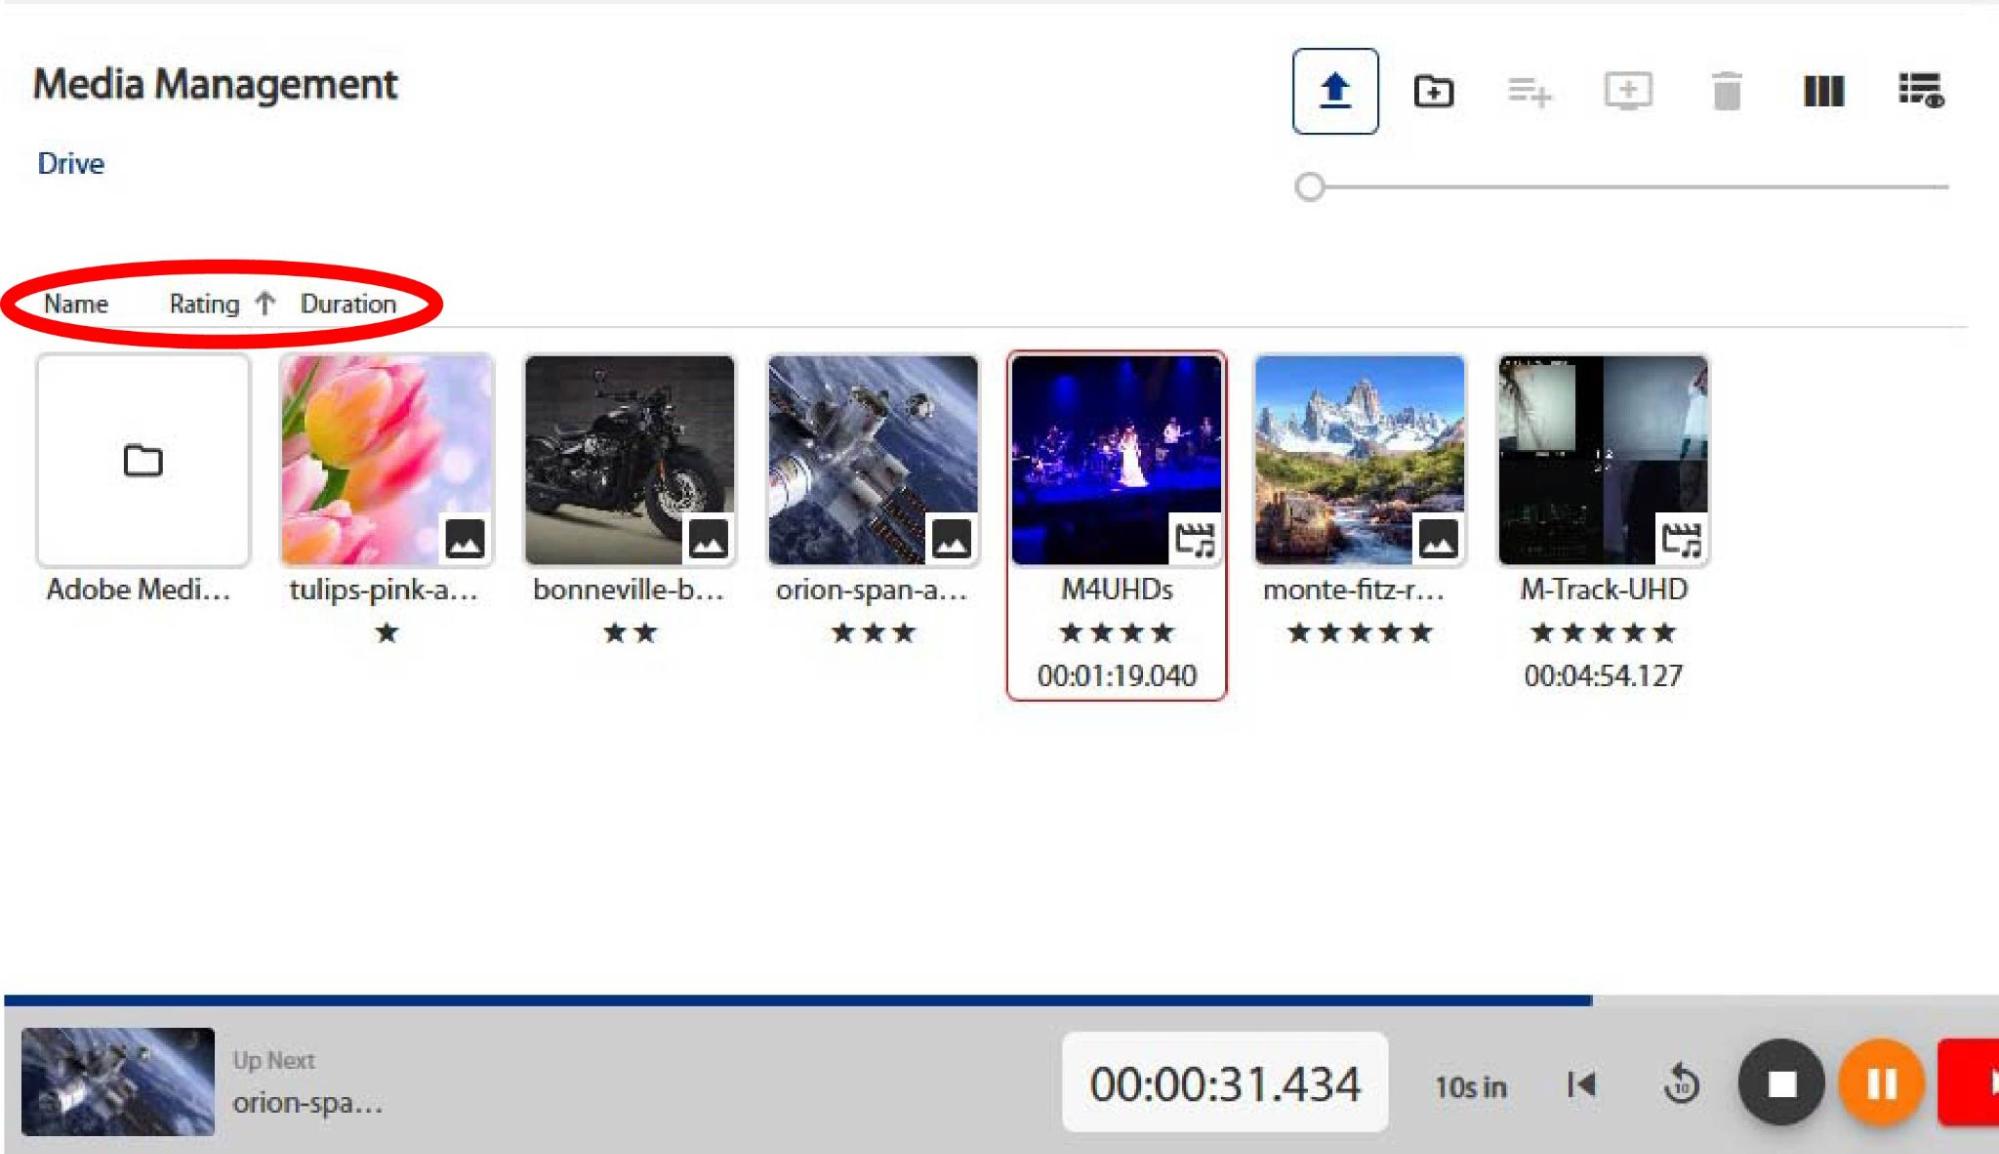Click the two-star rating under bonneville
The image size is (1999, 1154).
pyautogui.click(x=630, y=633)
